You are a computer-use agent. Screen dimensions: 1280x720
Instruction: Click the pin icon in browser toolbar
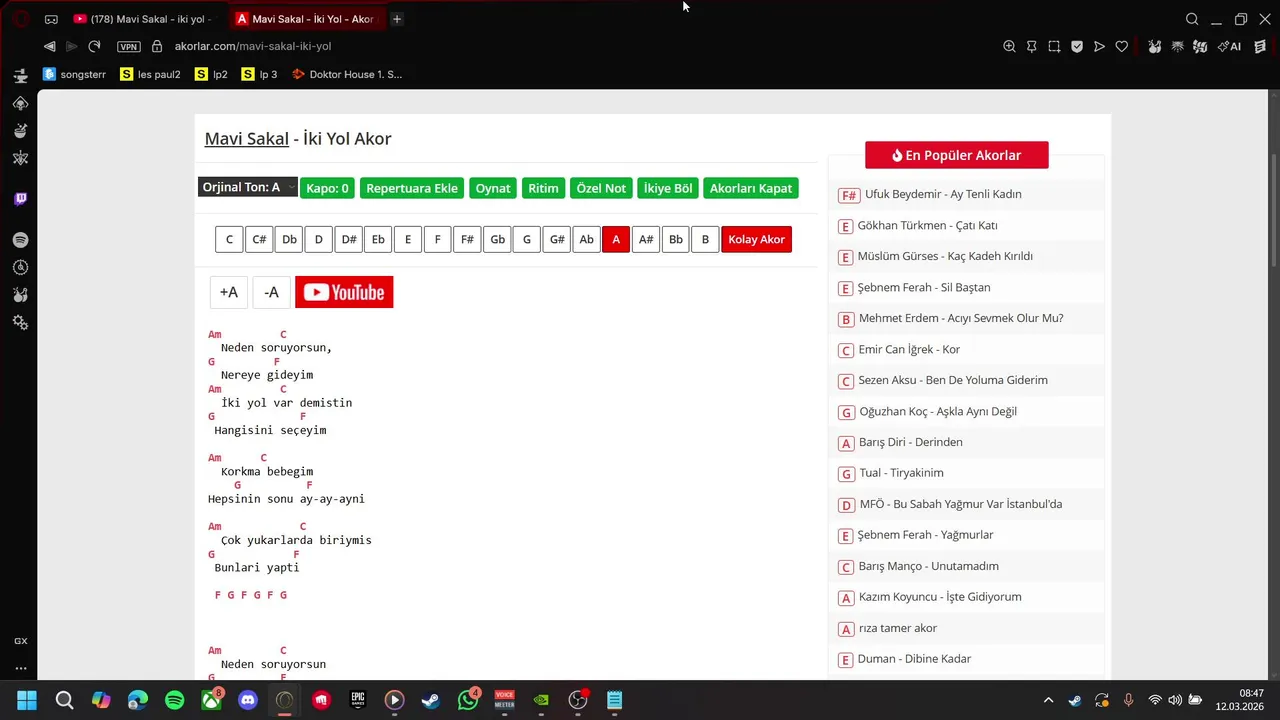point(1031,46)
